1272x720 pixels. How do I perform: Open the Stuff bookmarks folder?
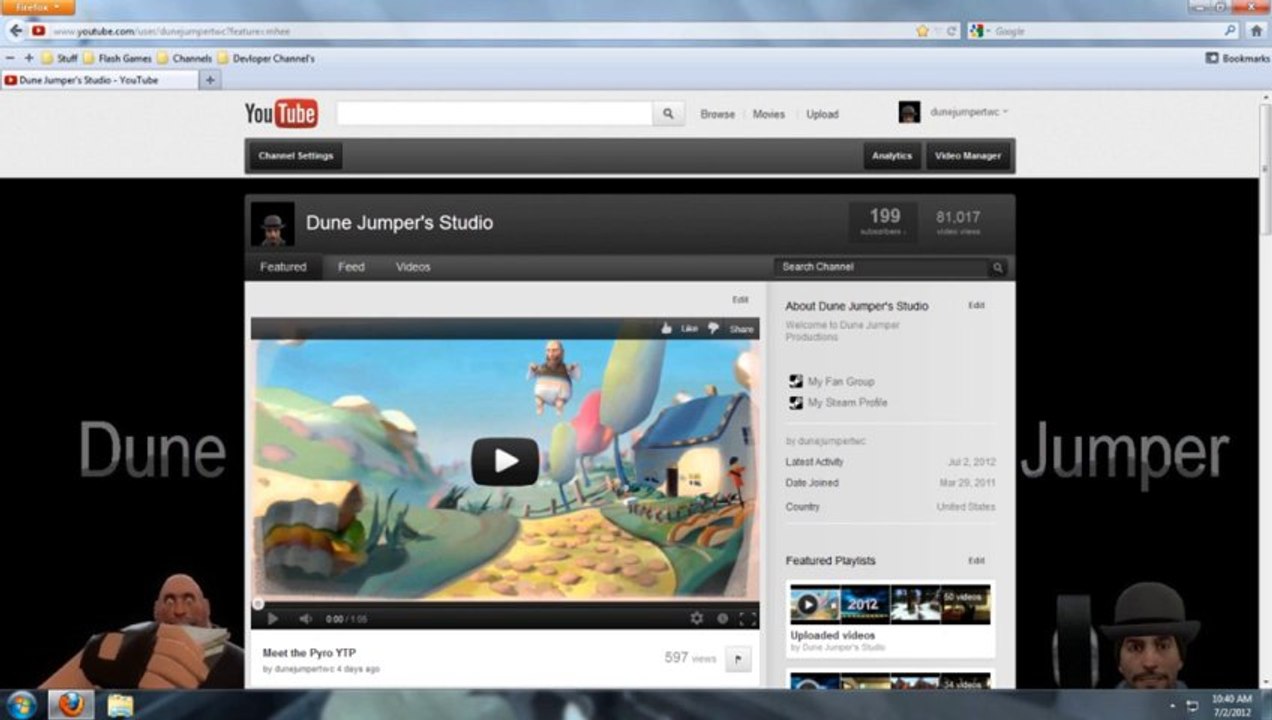pos(59,58)
